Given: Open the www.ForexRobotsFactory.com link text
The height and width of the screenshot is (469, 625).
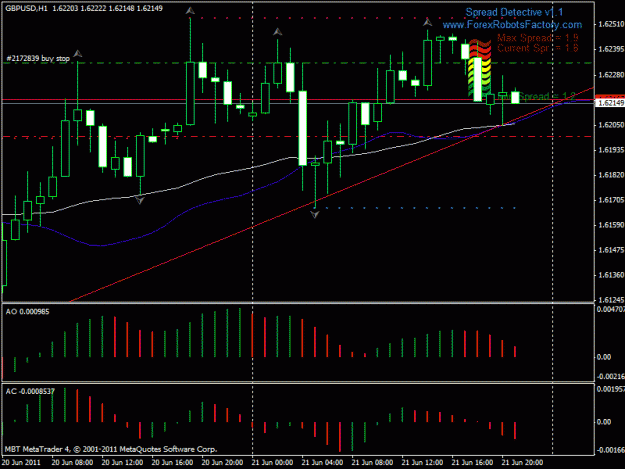Looking at the screenshot, I should pyautogui.click(x=512, y=25).
